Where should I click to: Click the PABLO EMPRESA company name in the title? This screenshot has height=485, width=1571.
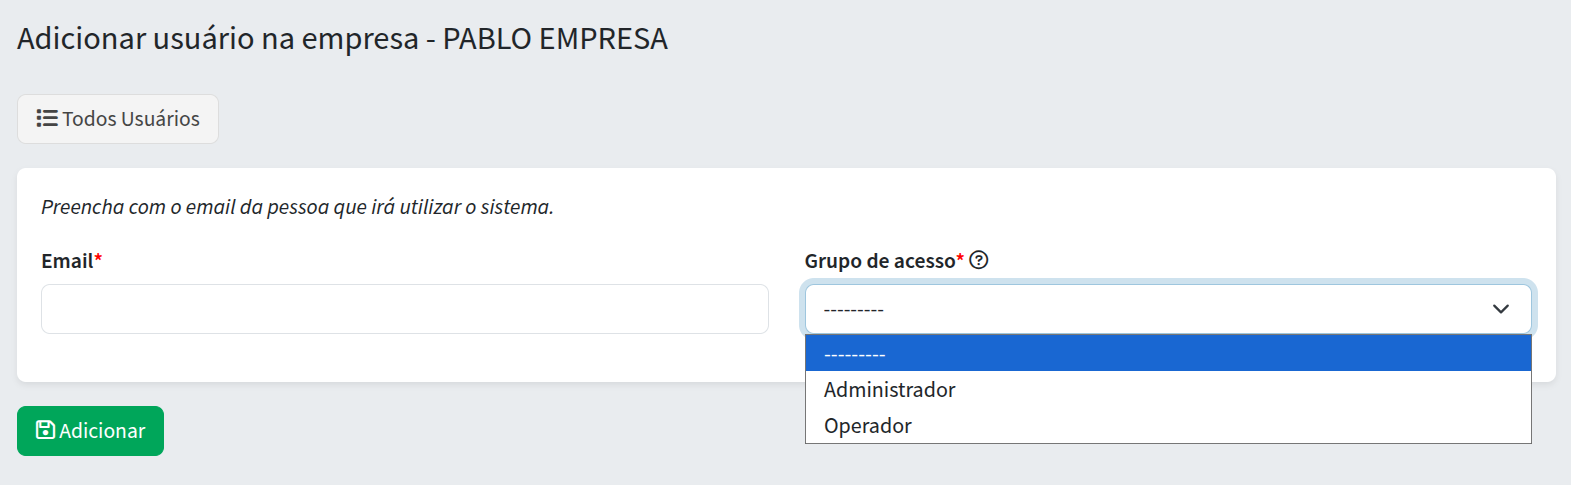click(555, 39)
